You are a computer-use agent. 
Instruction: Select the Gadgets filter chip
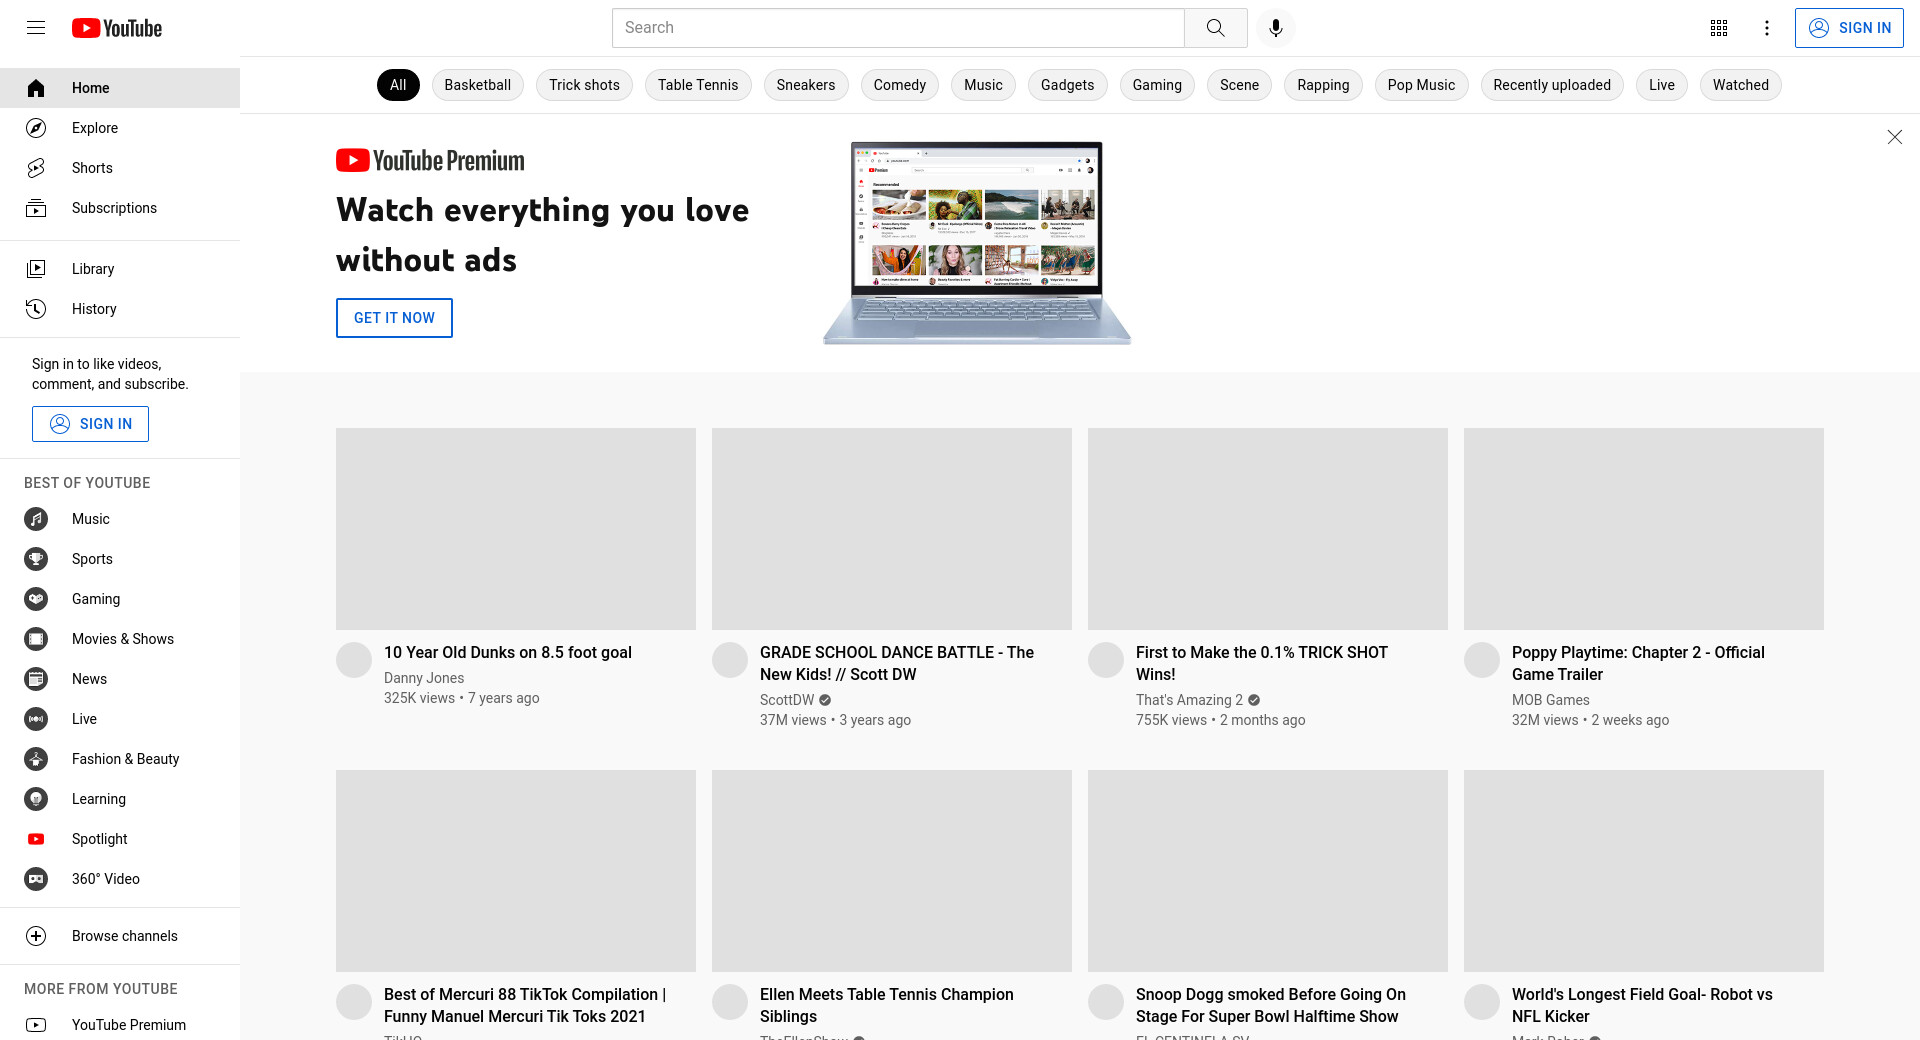click(x=1067, y=85)
